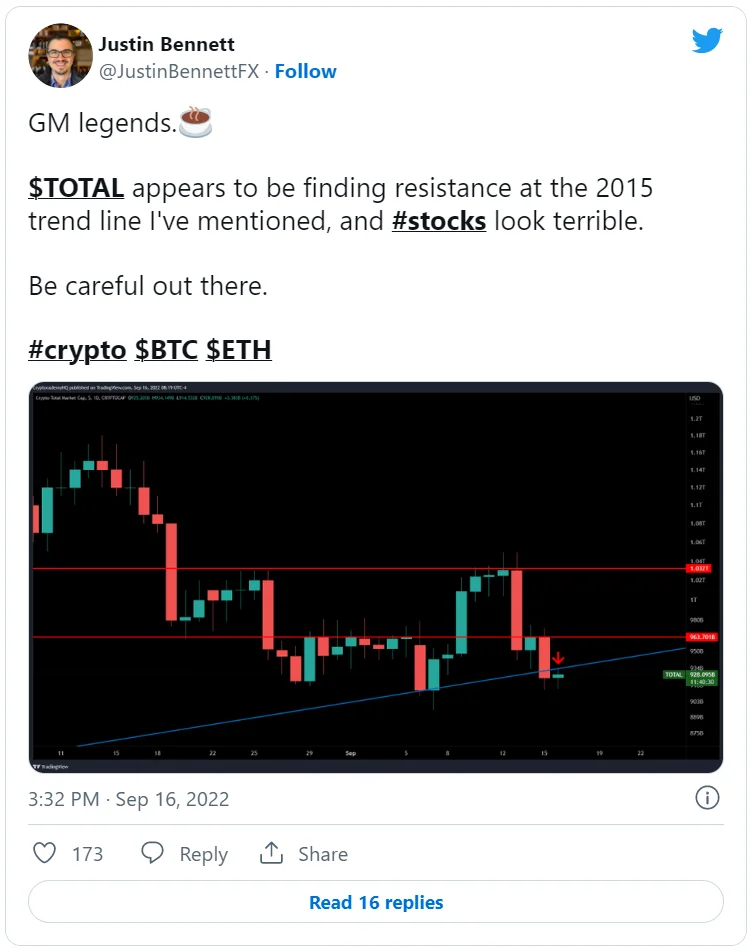Click the $BTC cashtag

pos(166,349)
